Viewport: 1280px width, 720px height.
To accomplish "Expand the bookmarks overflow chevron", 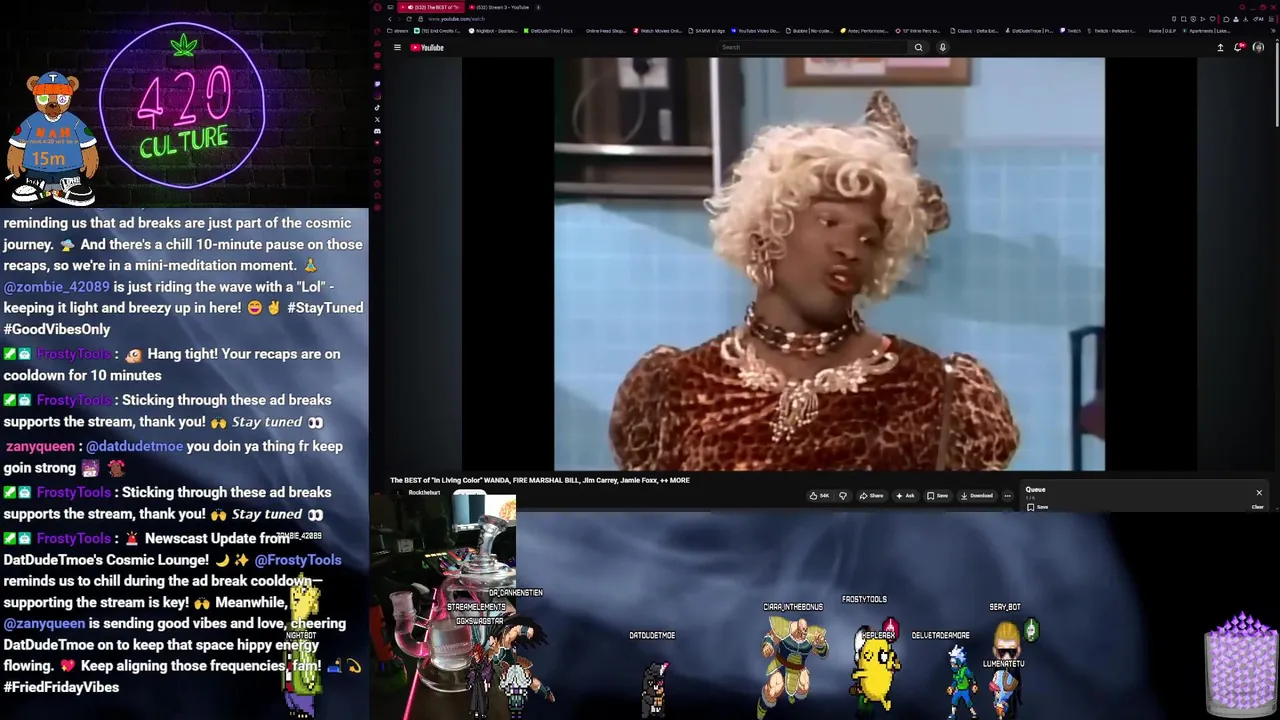I will tap(1273, 31).
